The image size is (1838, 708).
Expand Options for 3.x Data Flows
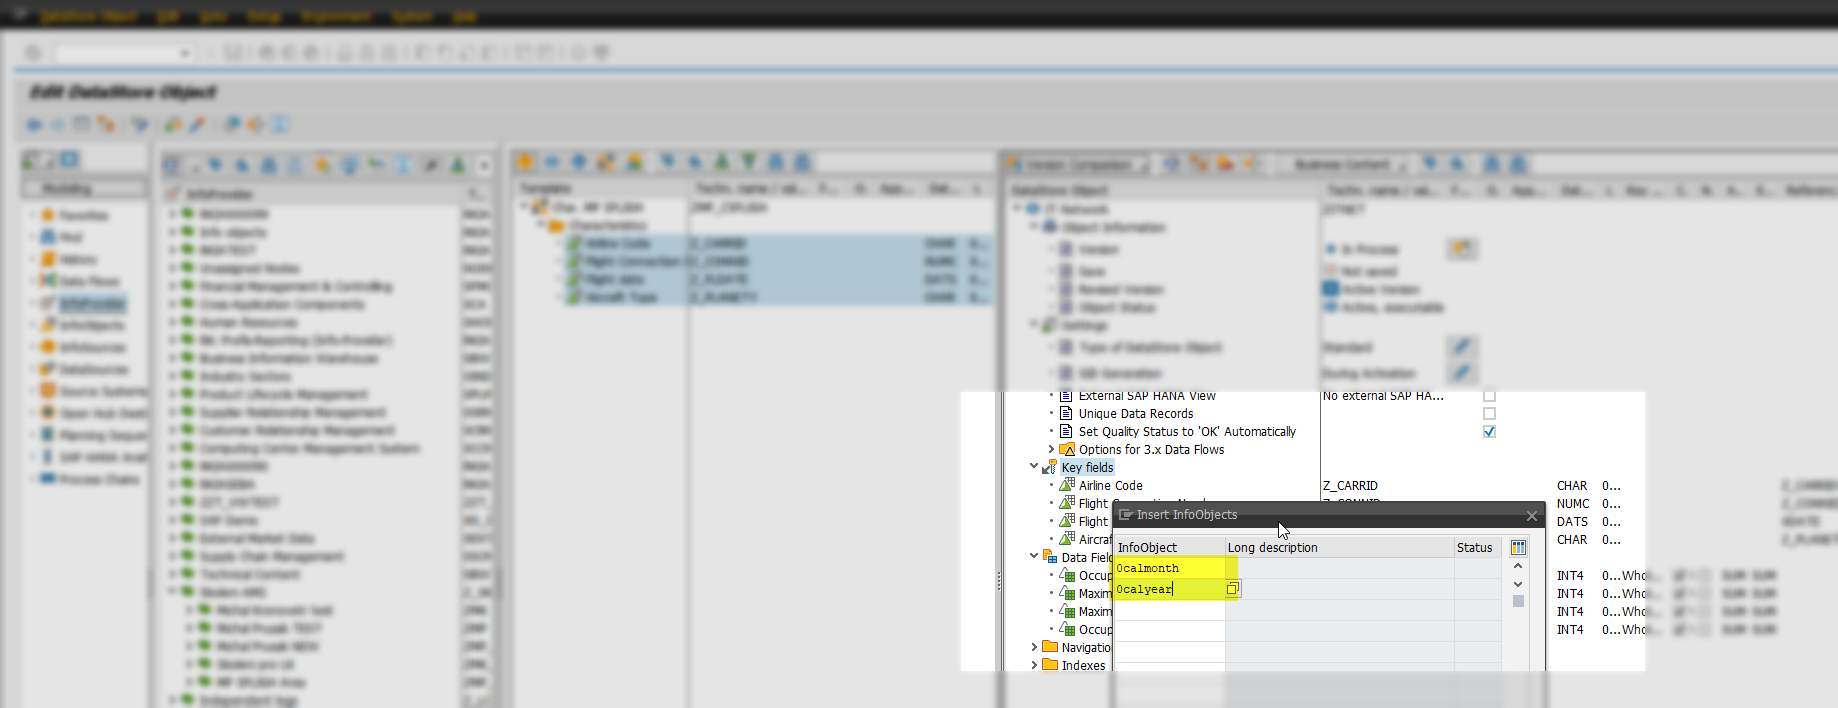pos(1051,450)
